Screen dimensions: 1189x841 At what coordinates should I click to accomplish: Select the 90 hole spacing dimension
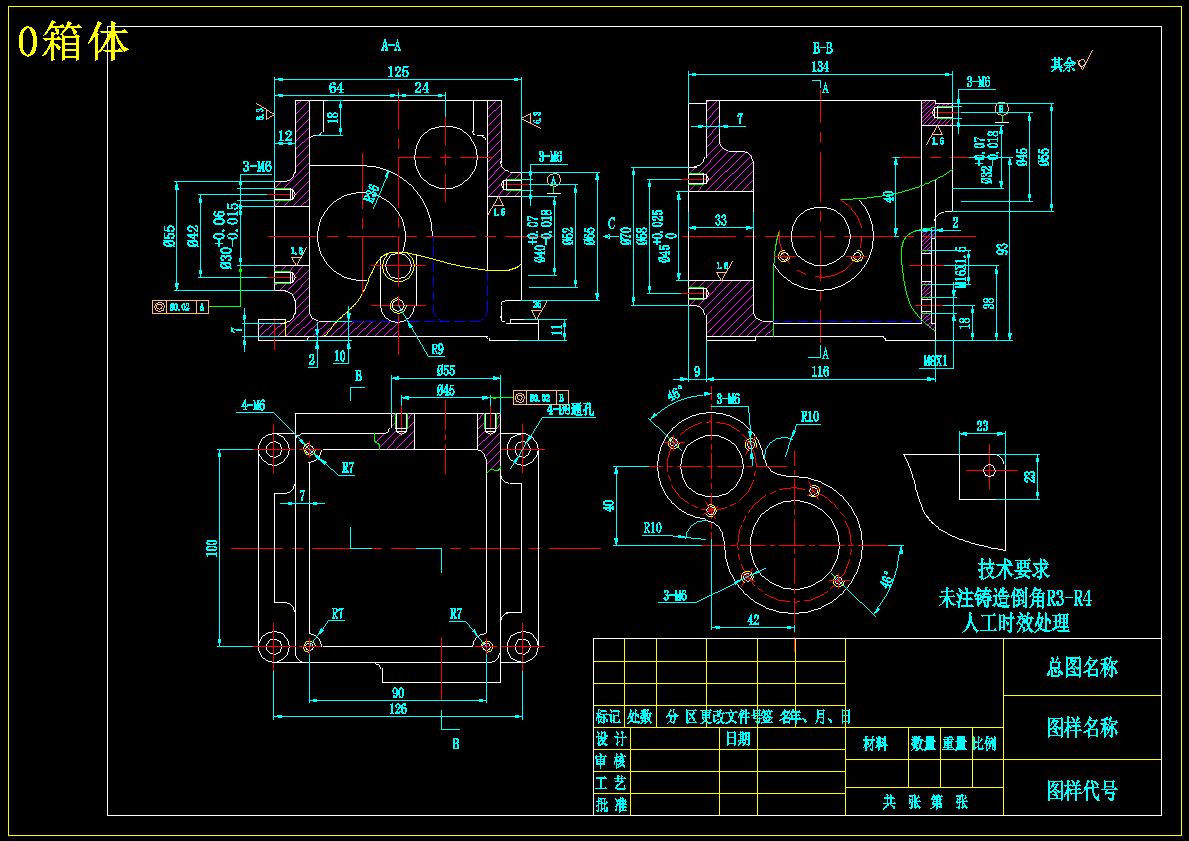[x=398, y=693]
